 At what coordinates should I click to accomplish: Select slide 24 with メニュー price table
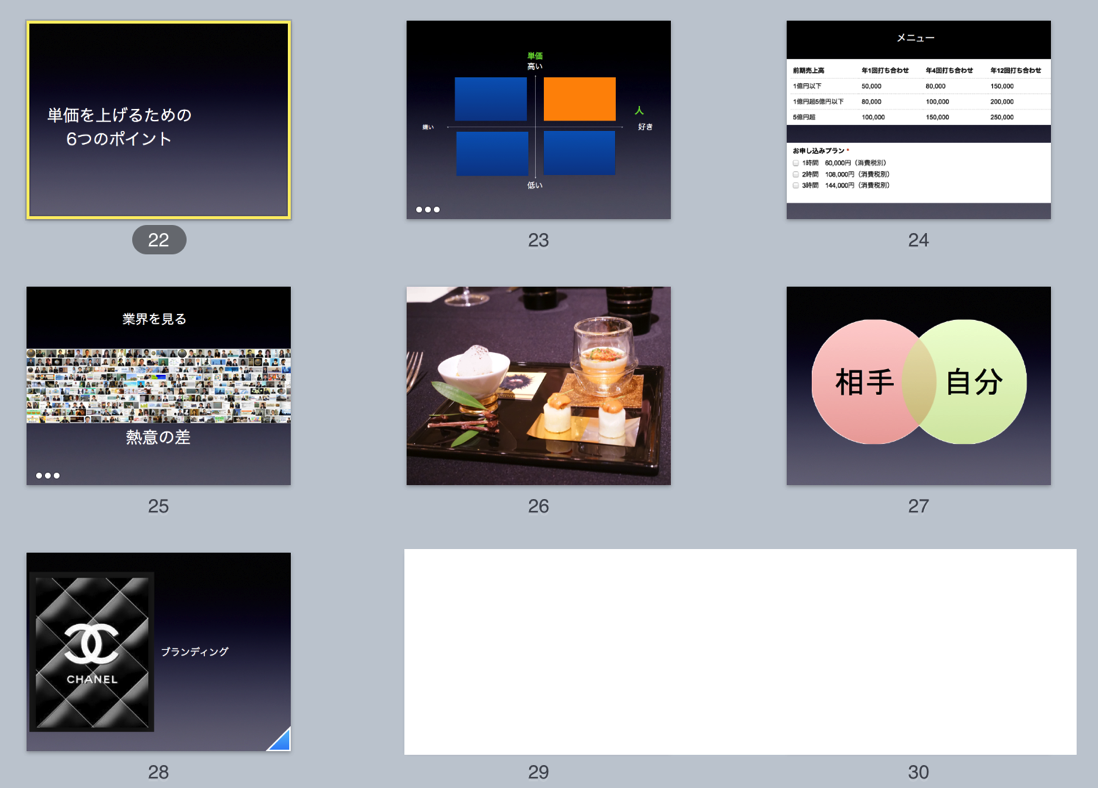click(919, 120)
